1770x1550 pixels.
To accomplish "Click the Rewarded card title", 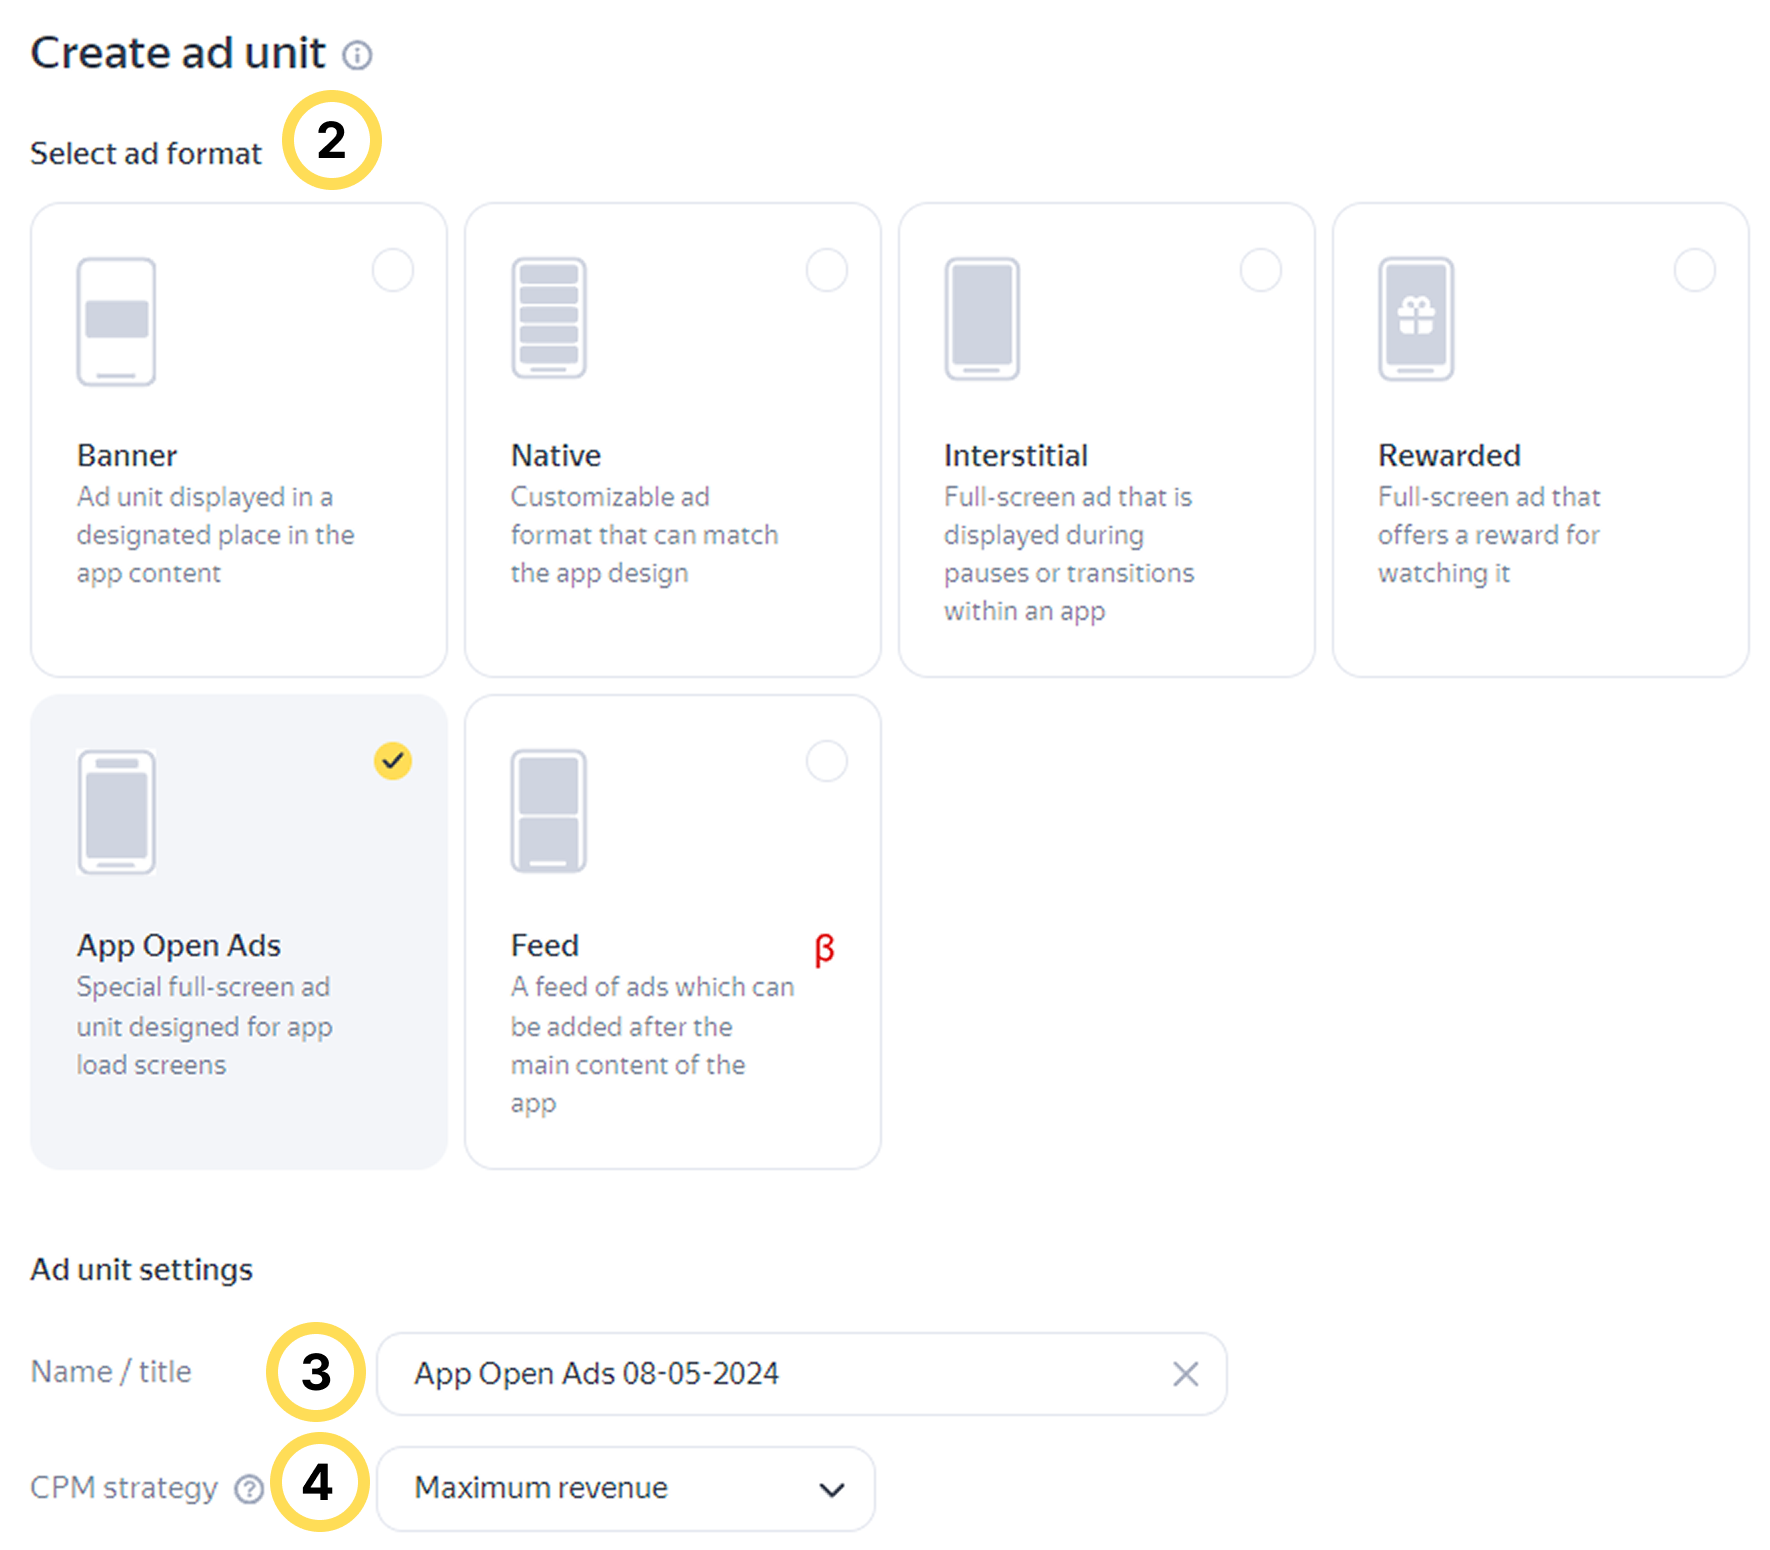I will click(1449, 456).
